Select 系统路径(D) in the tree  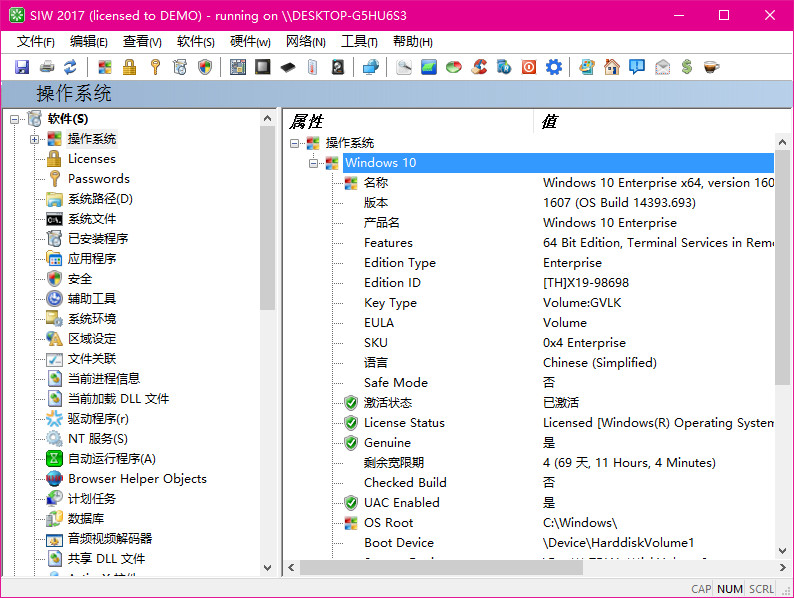(x=100, y=199)
